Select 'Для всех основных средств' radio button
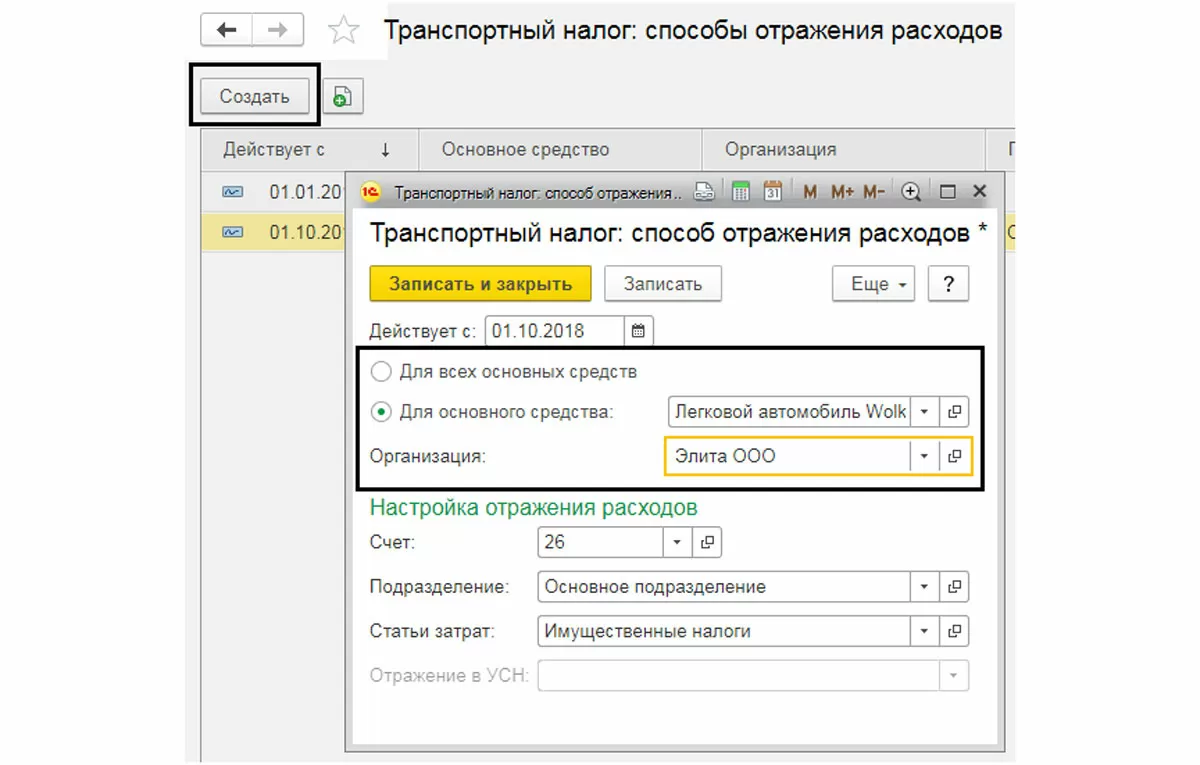This screenshot has width=1200, height=765. click(x=381, y=373)
